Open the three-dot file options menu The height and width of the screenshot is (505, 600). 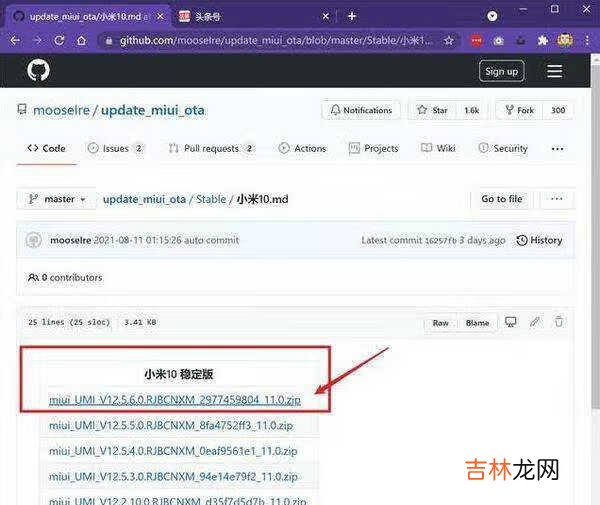point(557,199)
